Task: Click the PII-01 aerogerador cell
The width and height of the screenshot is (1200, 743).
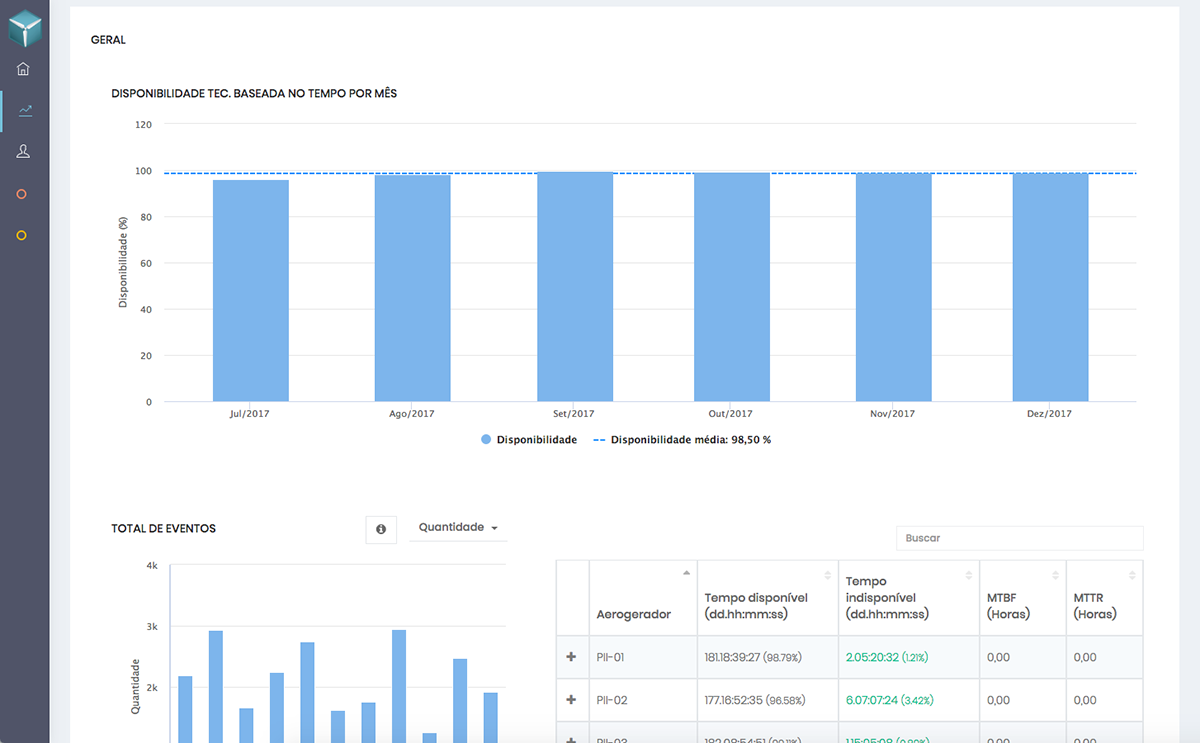Action: click(x=643, y=657)
